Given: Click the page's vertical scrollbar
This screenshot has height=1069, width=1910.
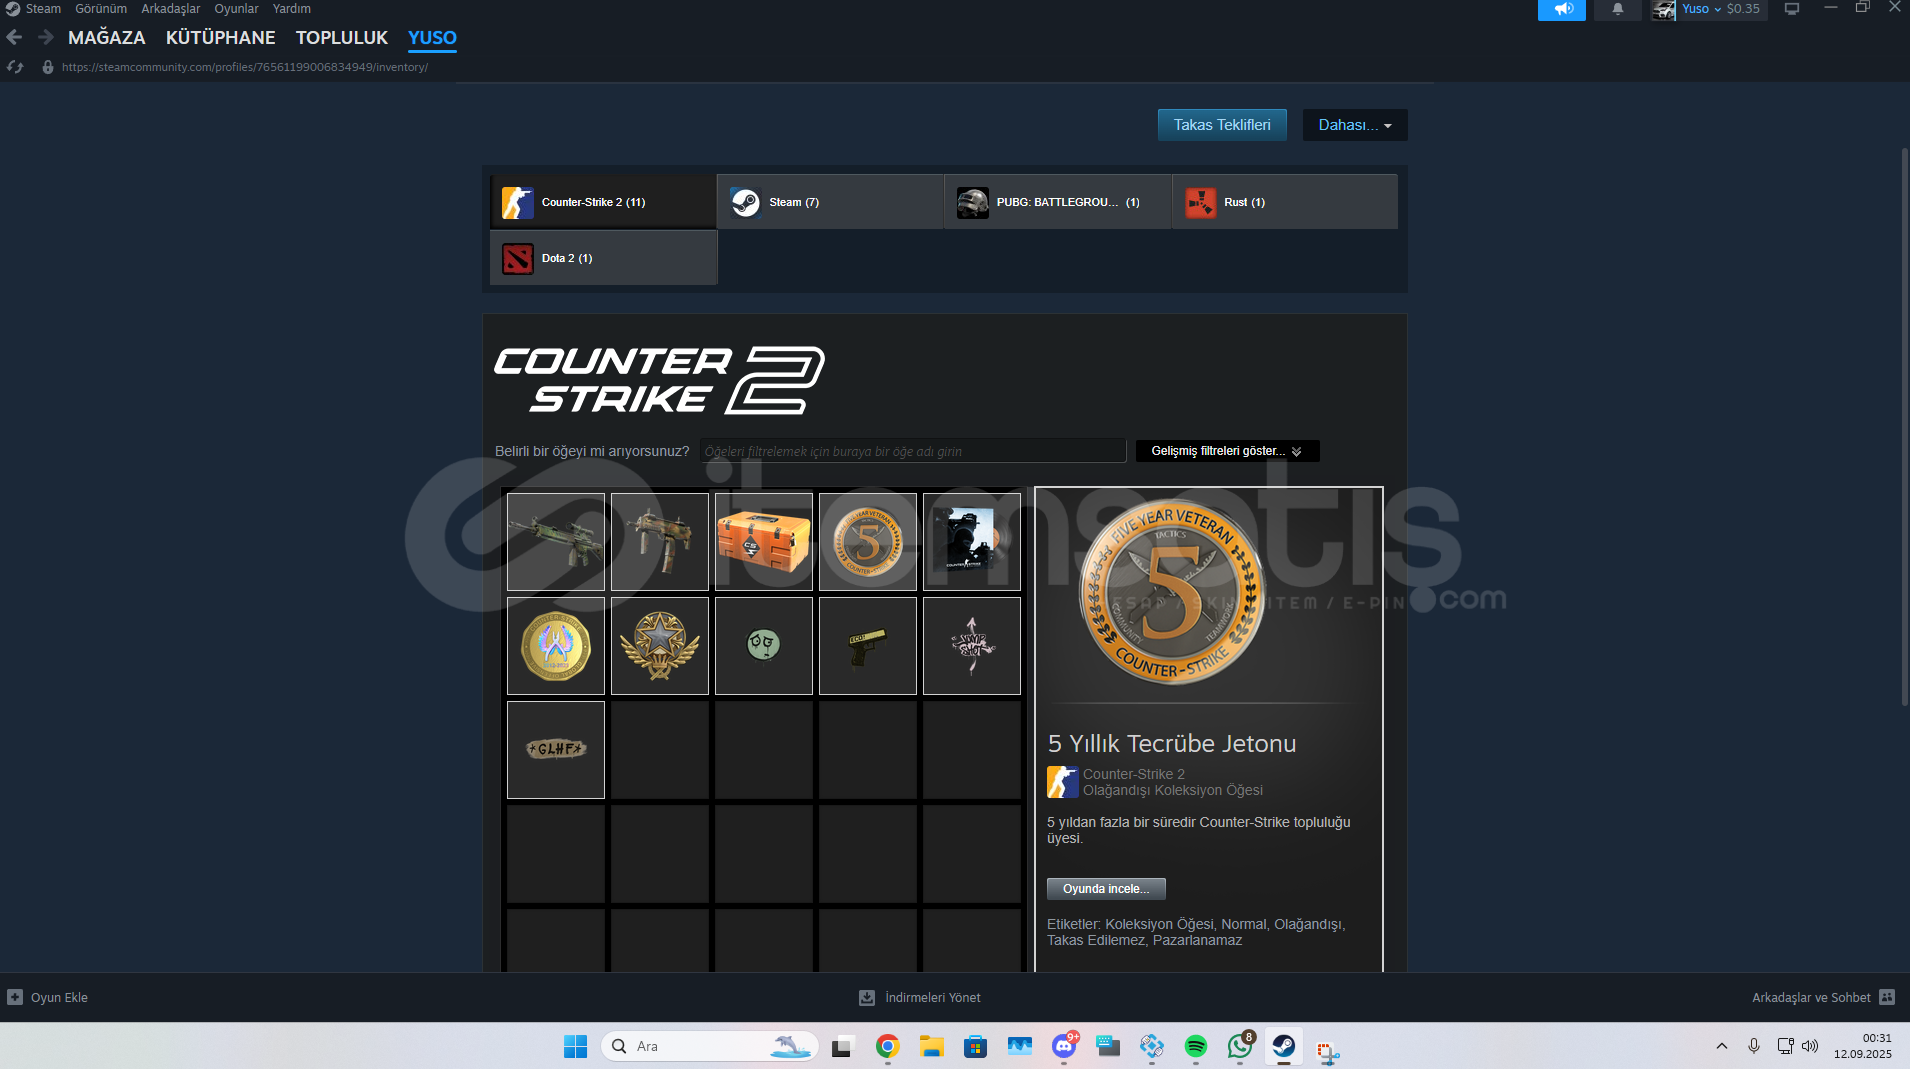Looking at the screenshot, I should point(1904,427).
